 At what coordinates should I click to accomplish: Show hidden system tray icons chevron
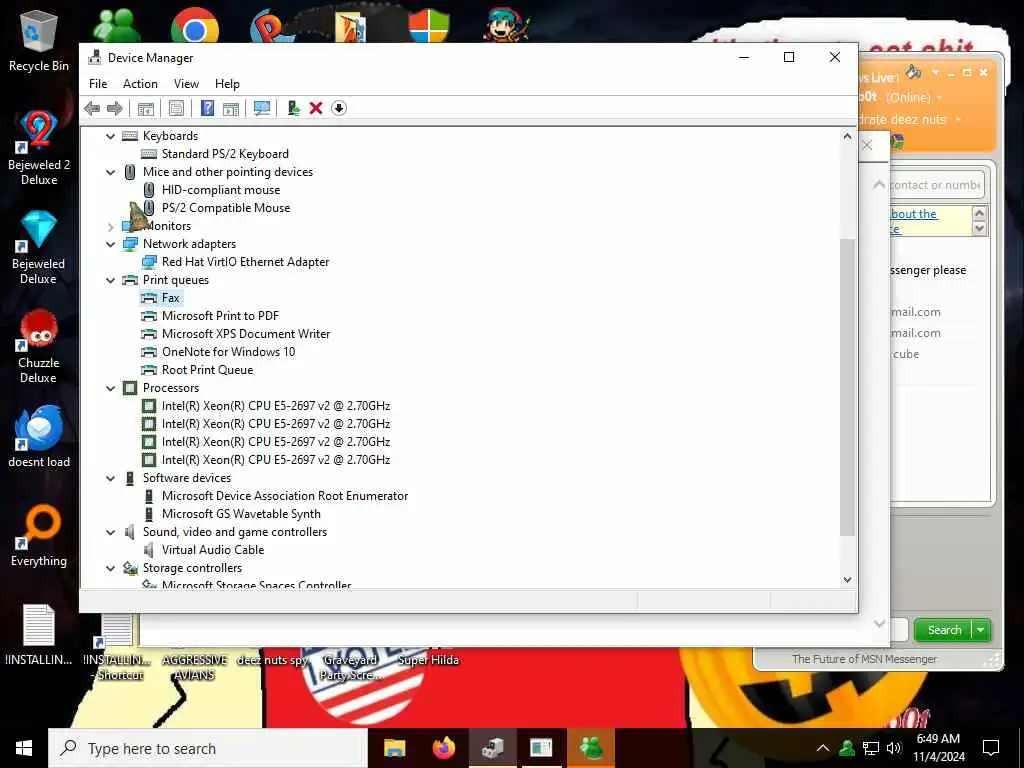(823, 748)
